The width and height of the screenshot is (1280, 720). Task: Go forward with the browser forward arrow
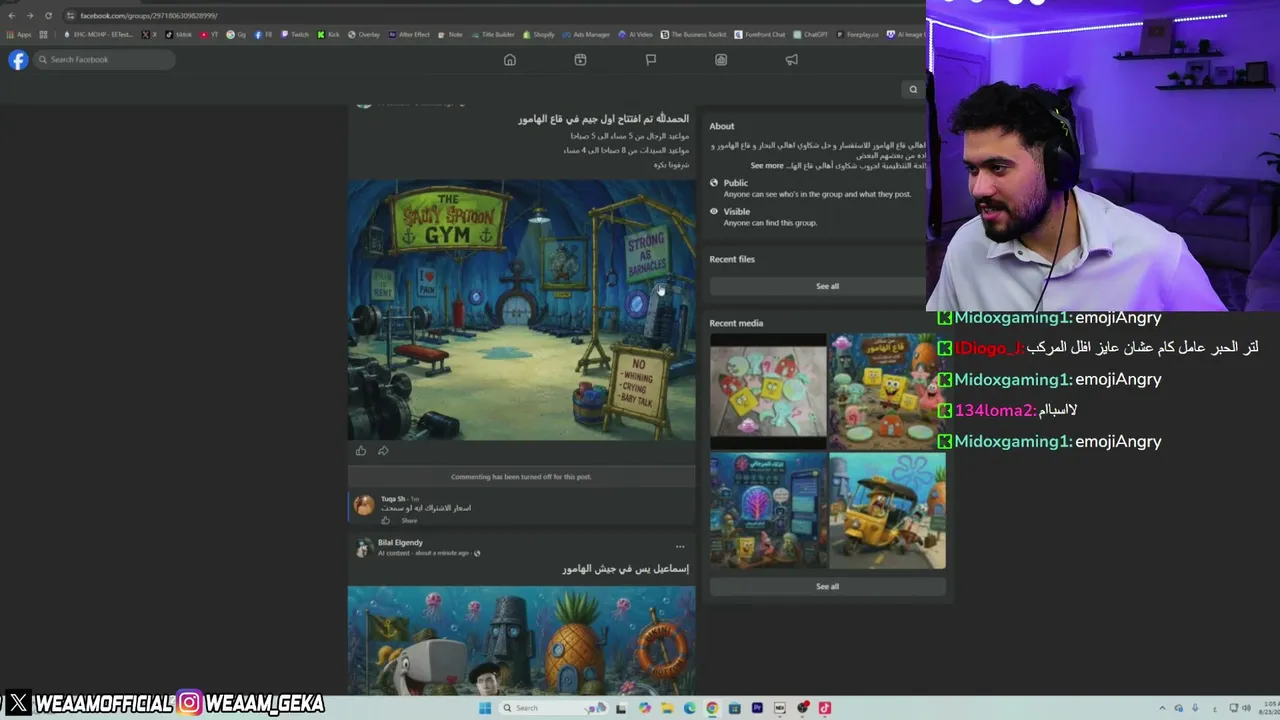point(30,16)
